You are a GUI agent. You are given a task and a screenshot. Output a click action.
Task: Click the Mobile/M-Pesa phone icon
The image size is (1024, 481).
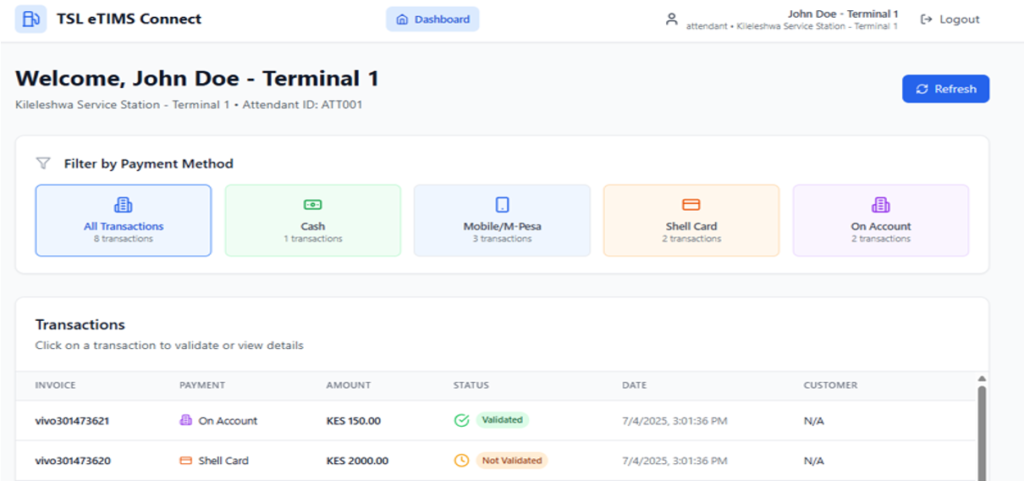click(x=502, y=205)
